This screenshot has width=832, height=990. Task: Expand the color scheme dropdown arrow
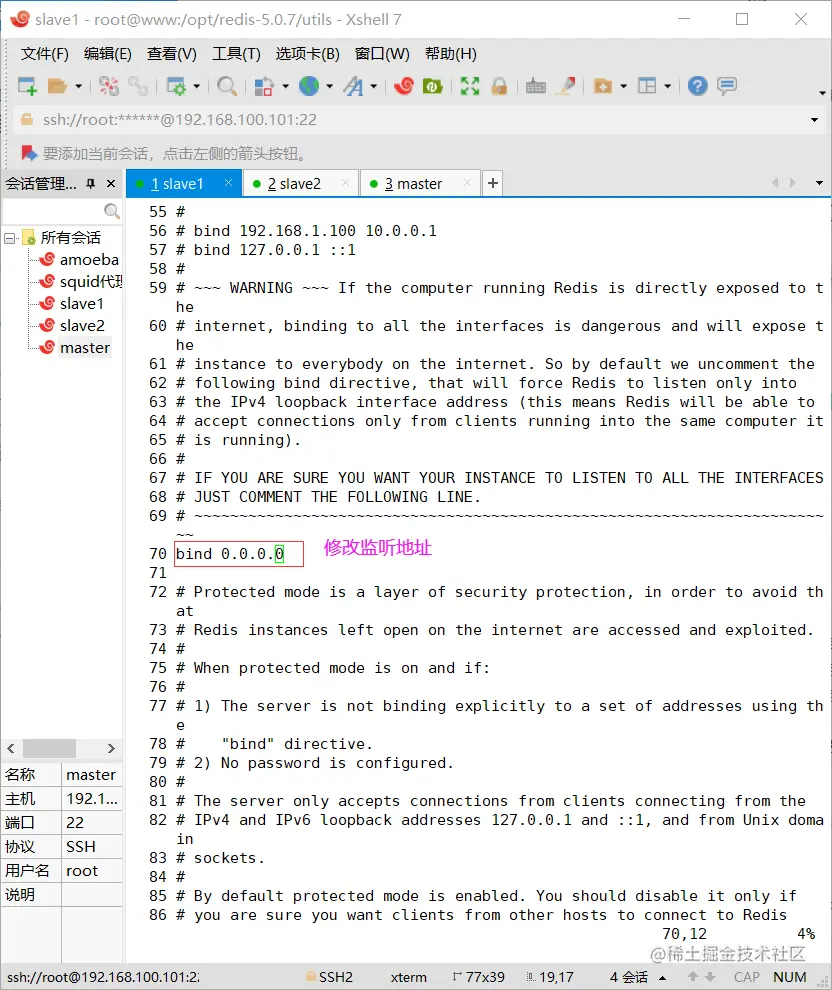click(x=285, y=86)
